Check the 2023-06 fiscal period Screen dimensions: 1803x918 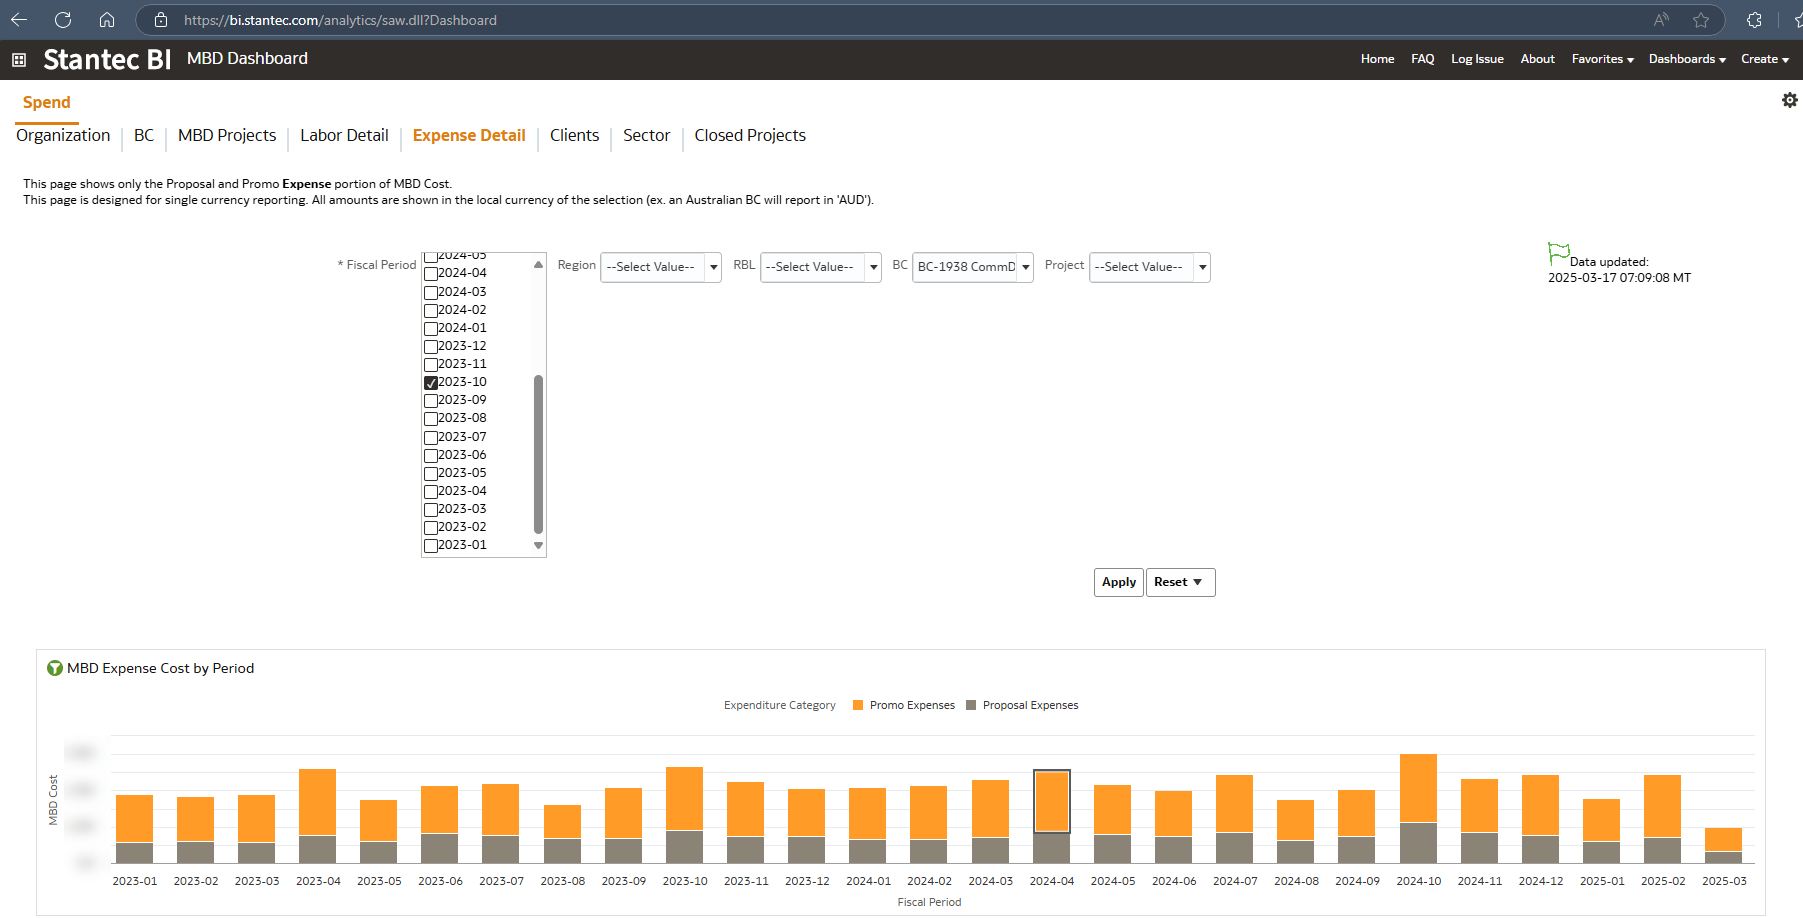coord(431,456)
